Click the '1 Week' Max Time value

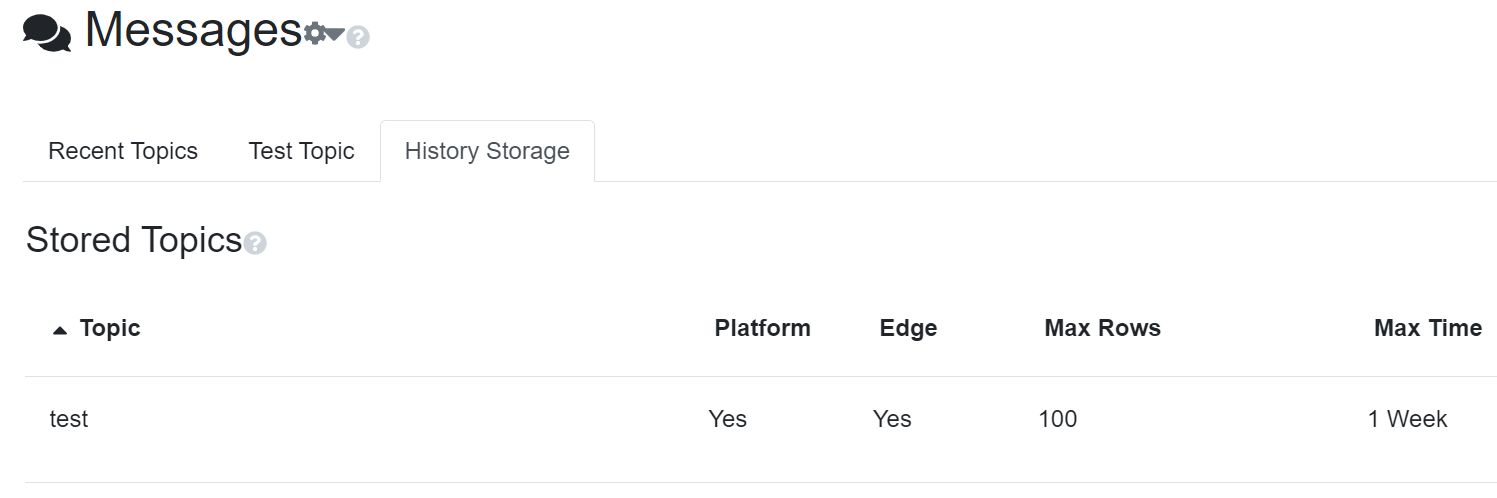(1407, 419)
